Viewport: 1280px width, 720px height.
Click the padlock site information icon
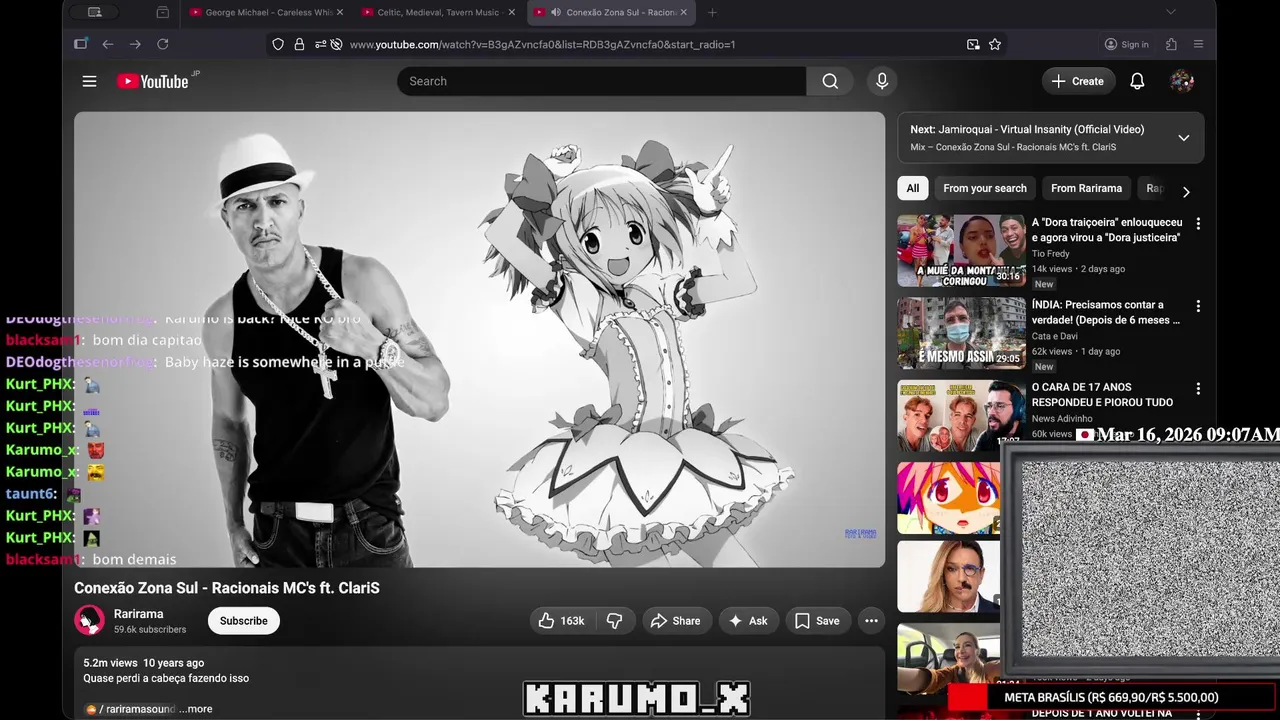click(x=299, y=44)
